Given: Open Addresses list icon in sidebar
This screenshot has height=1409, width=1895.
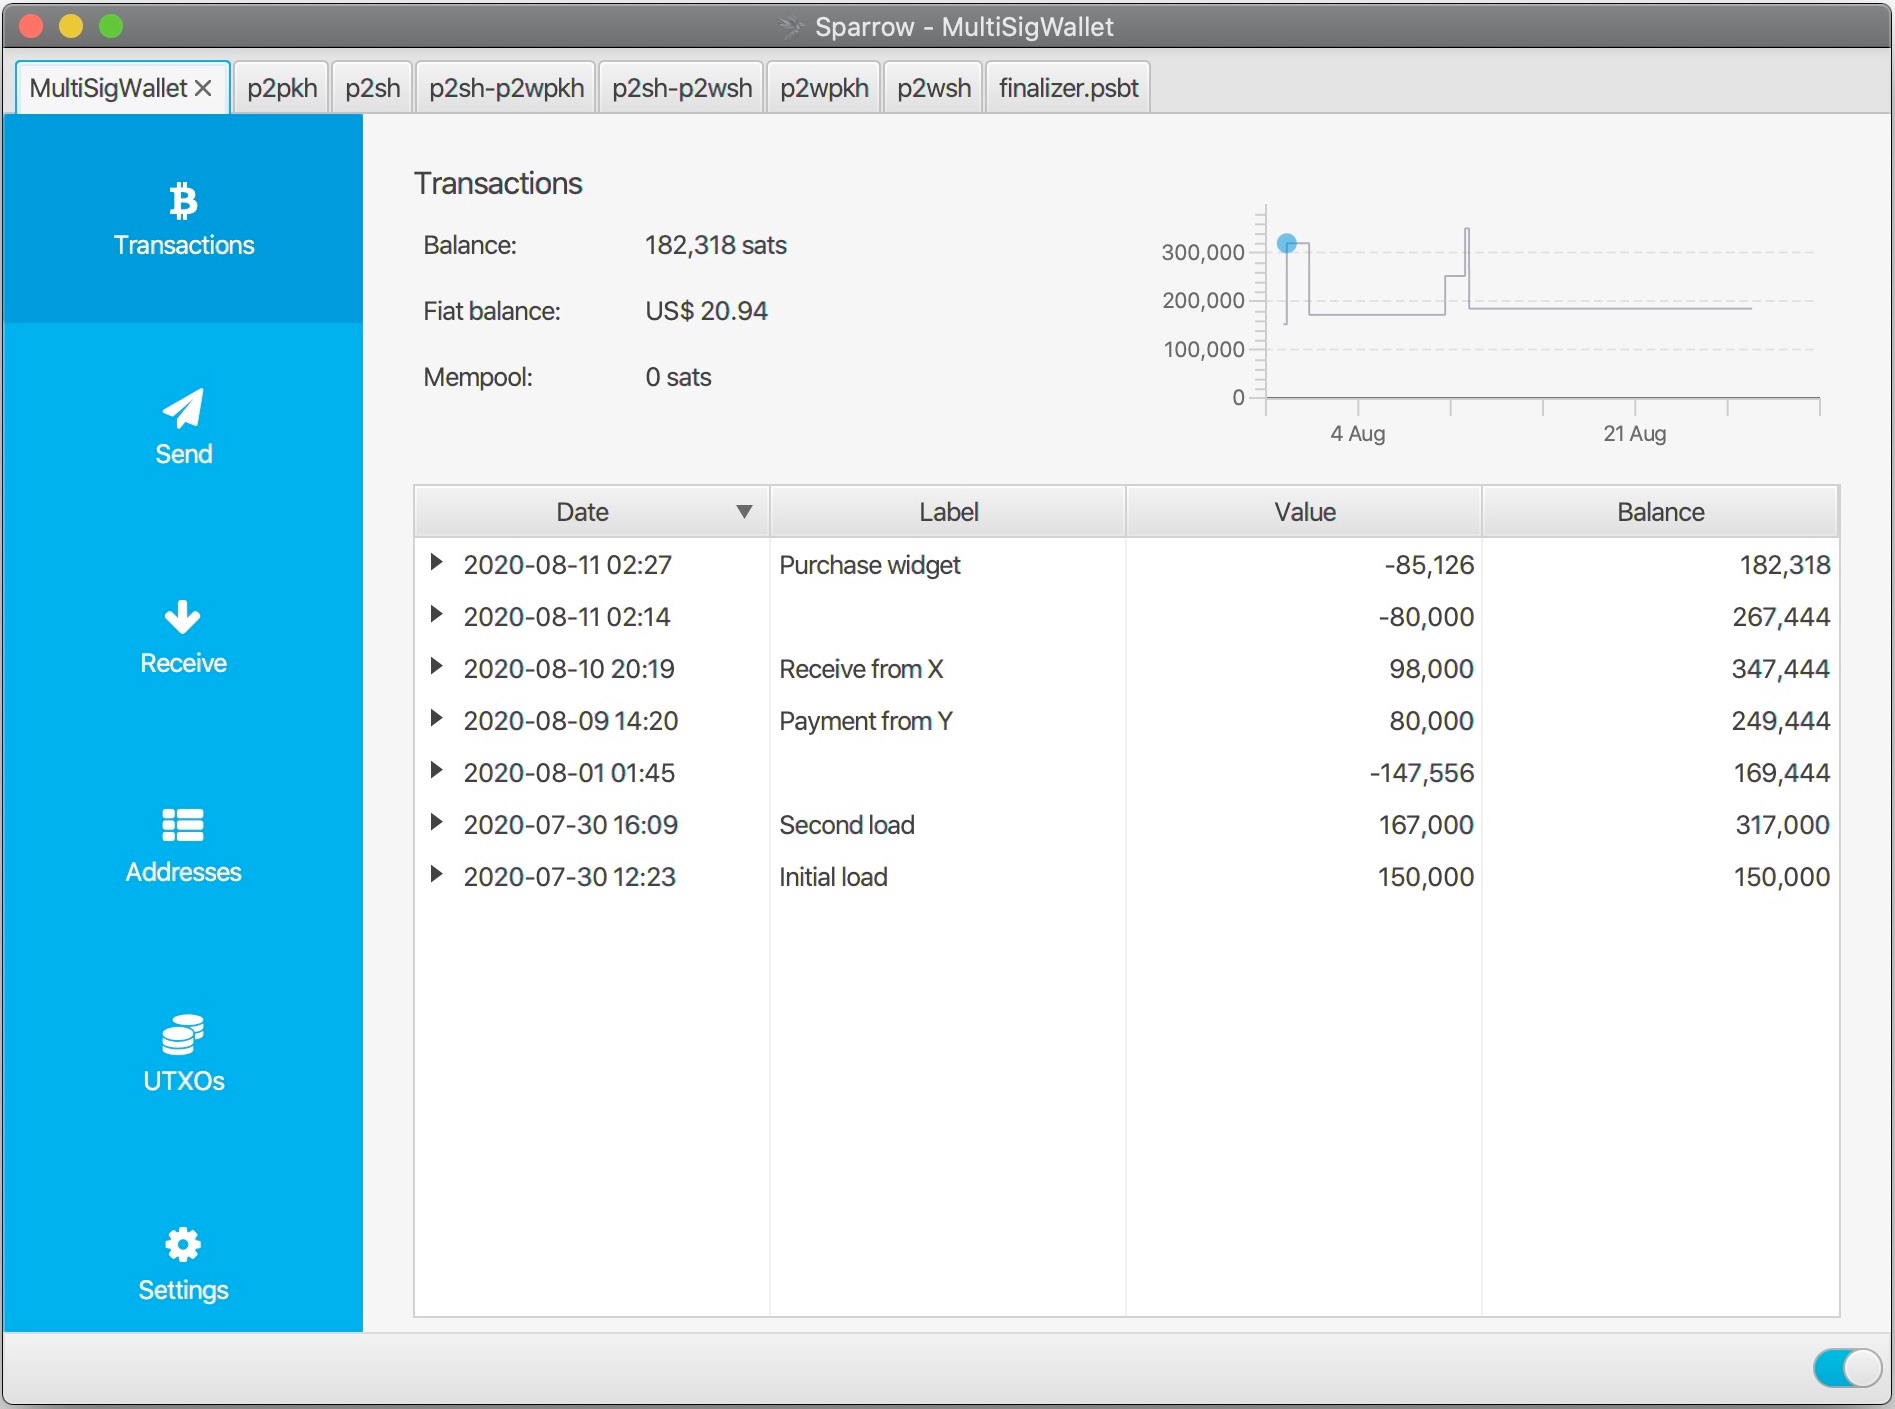Looking at the screenshot, I should 183,825.
